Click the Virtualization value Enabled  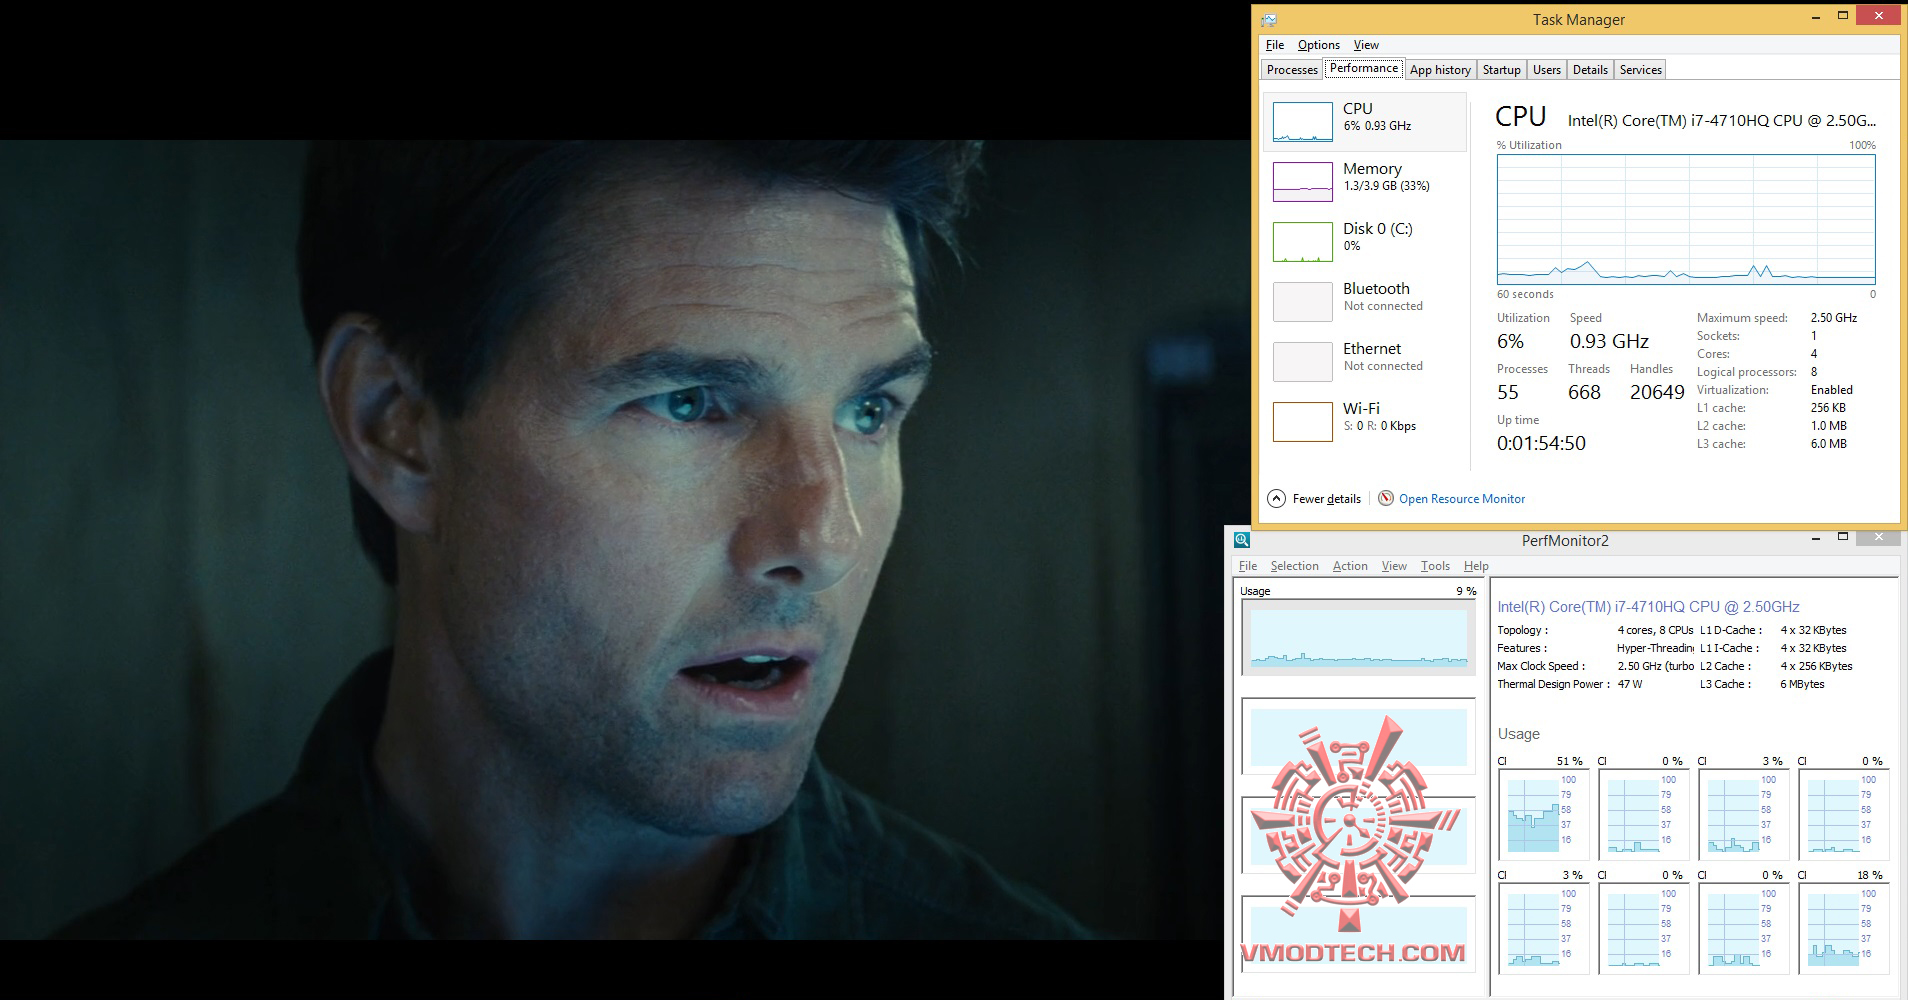[1832, 390]
